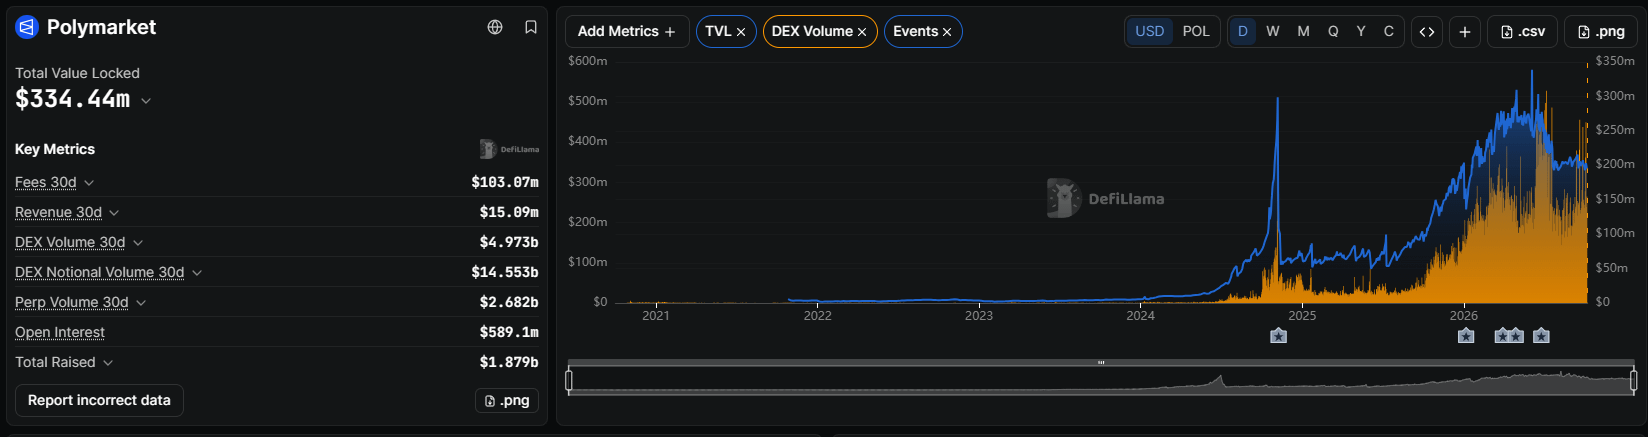
Task: Select the quarterly Q interval
Action: [1333, 32]
